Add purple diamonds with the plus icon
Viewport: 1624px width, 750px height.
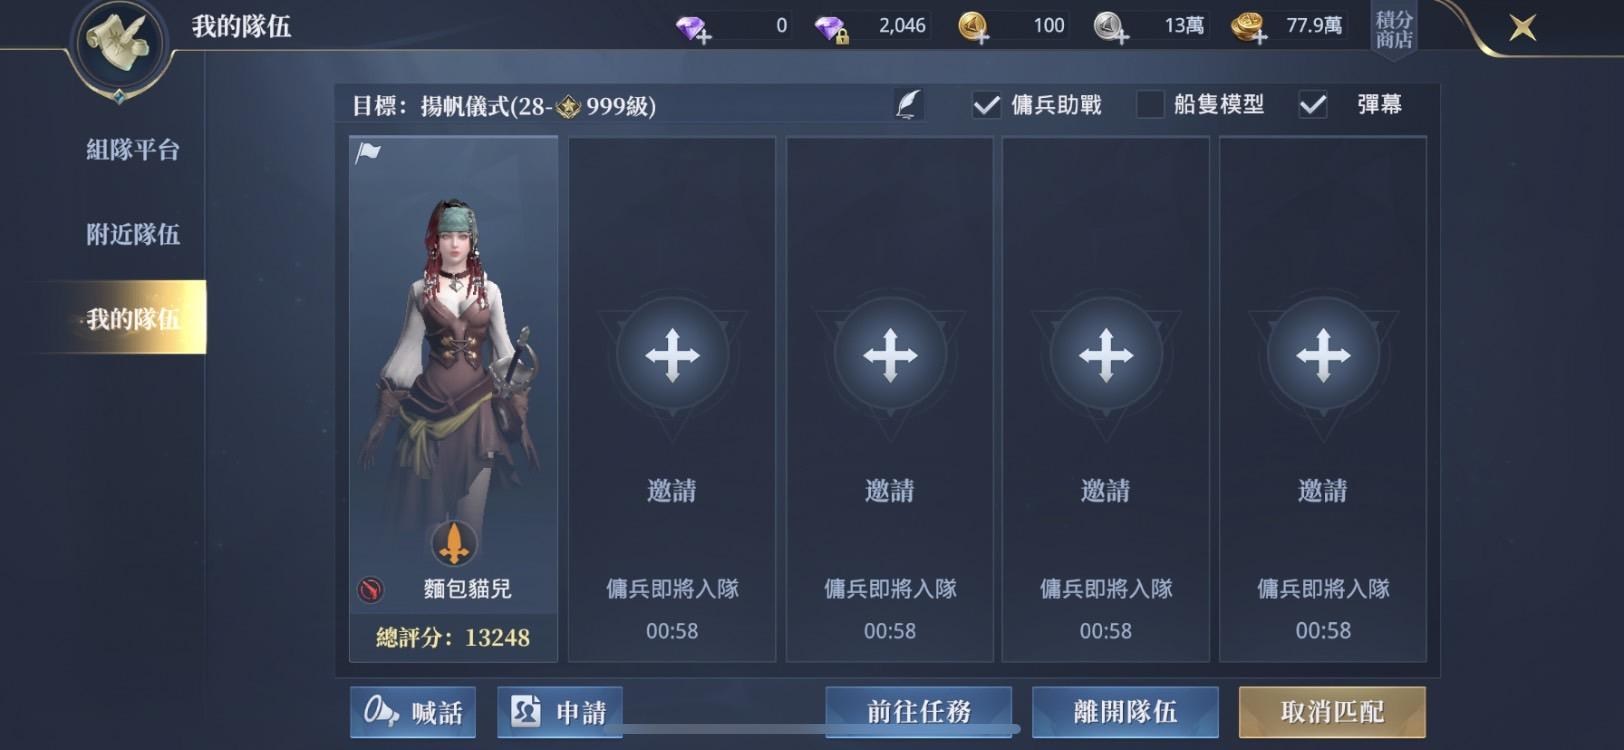[x=693, y=28]
